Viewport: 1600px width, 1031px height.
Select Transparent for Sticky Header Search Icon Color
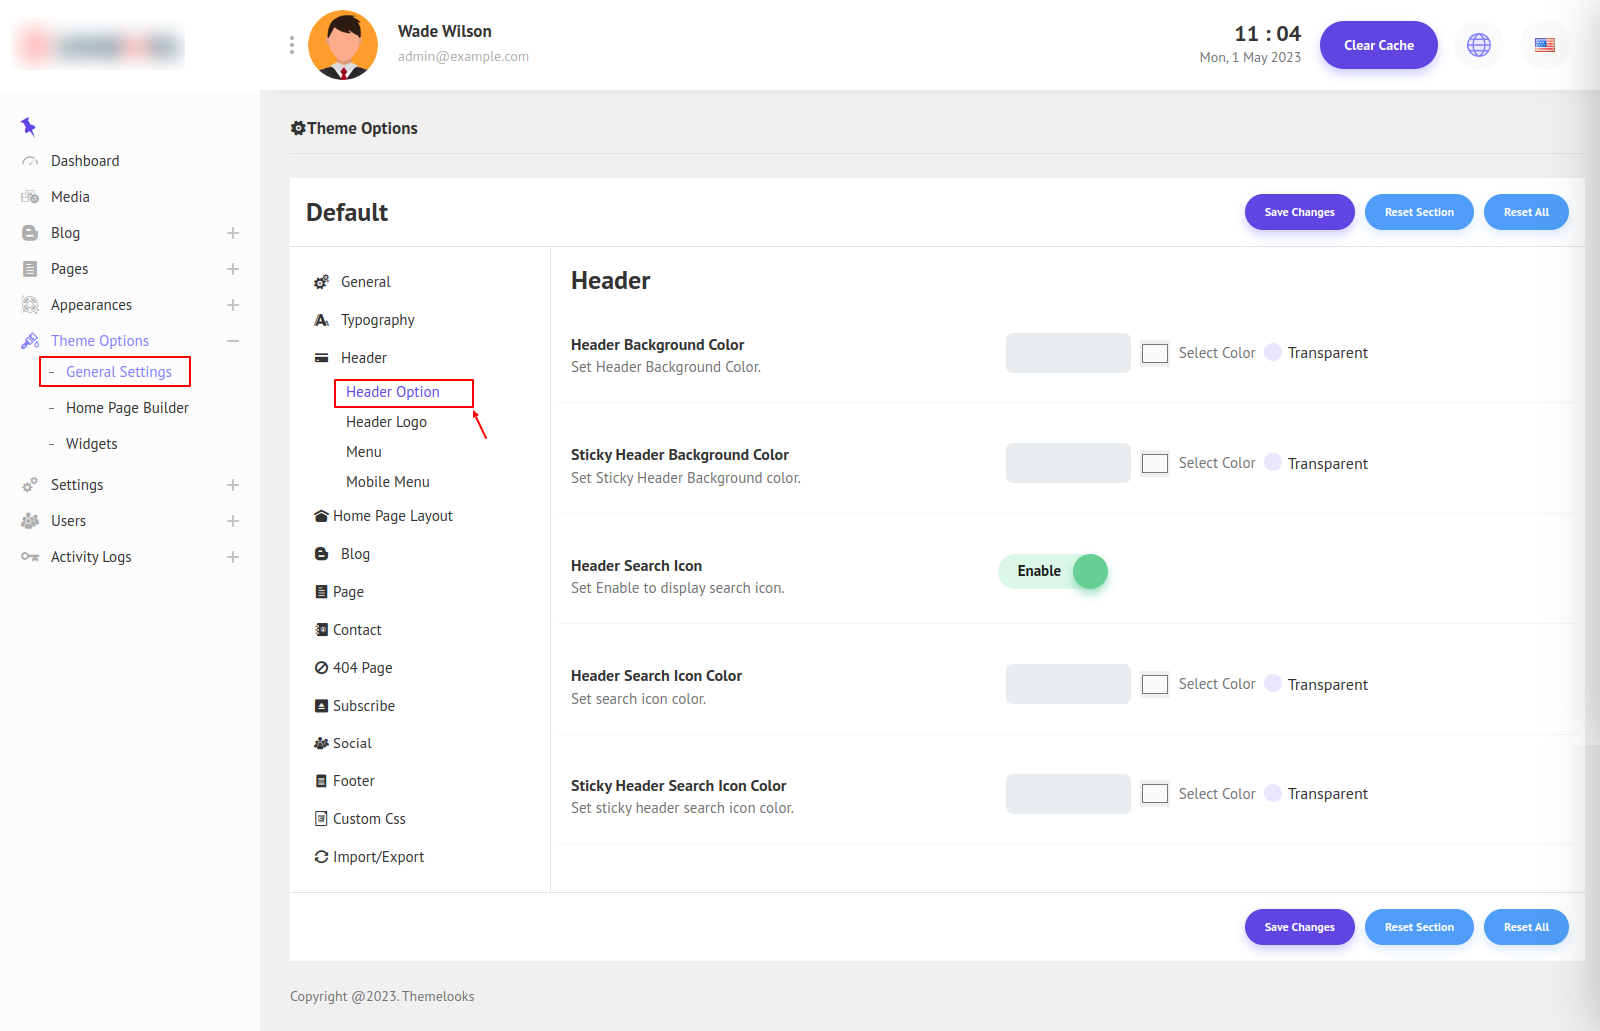pyautogui.click(x=1273, y=793)
